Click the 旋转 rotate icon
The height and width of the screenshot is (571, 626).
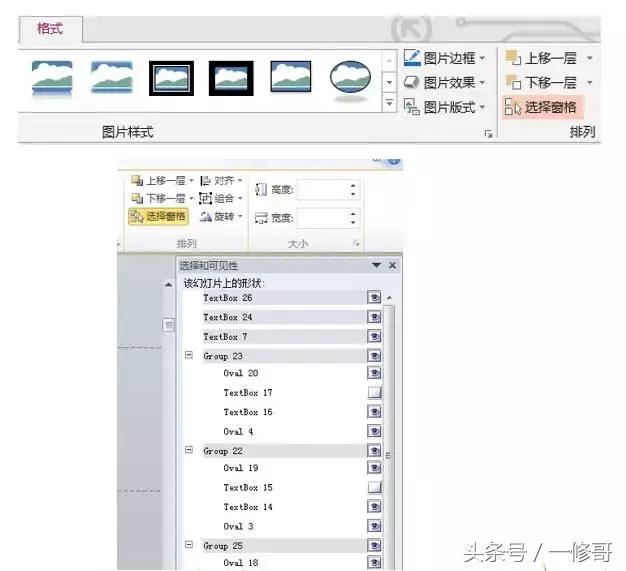[206, 216]
